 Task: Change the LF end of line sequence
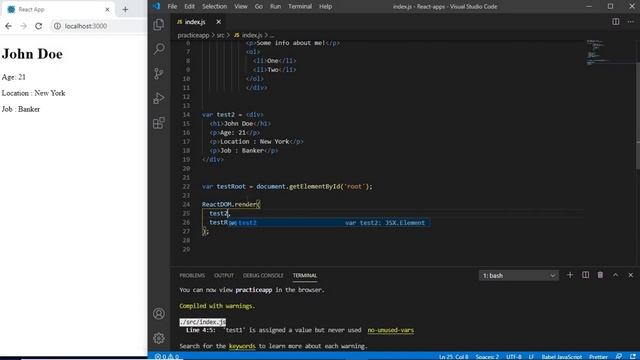[531, 356]
